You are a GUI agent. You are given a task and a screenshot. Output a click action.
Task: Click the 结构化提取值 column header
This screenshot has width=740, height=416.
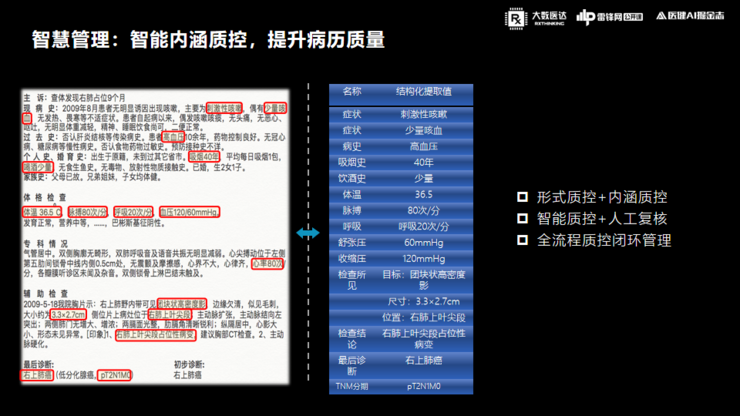click(x=423, y=92)
